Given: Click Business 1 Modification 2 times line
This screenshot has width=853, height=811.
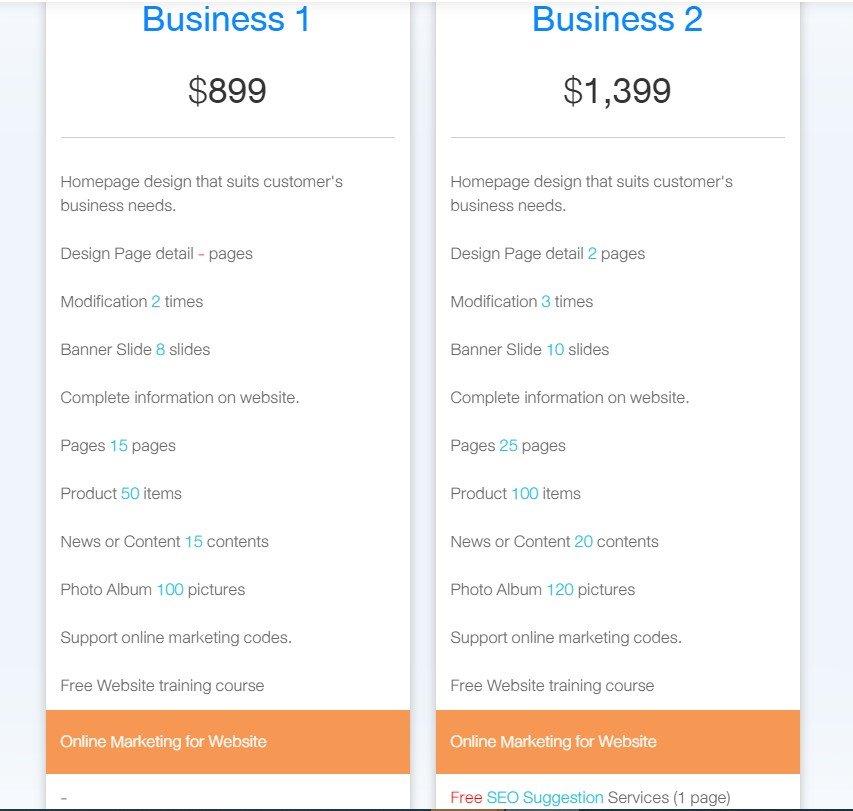Looking at the screenshot, I should [132, 301].
